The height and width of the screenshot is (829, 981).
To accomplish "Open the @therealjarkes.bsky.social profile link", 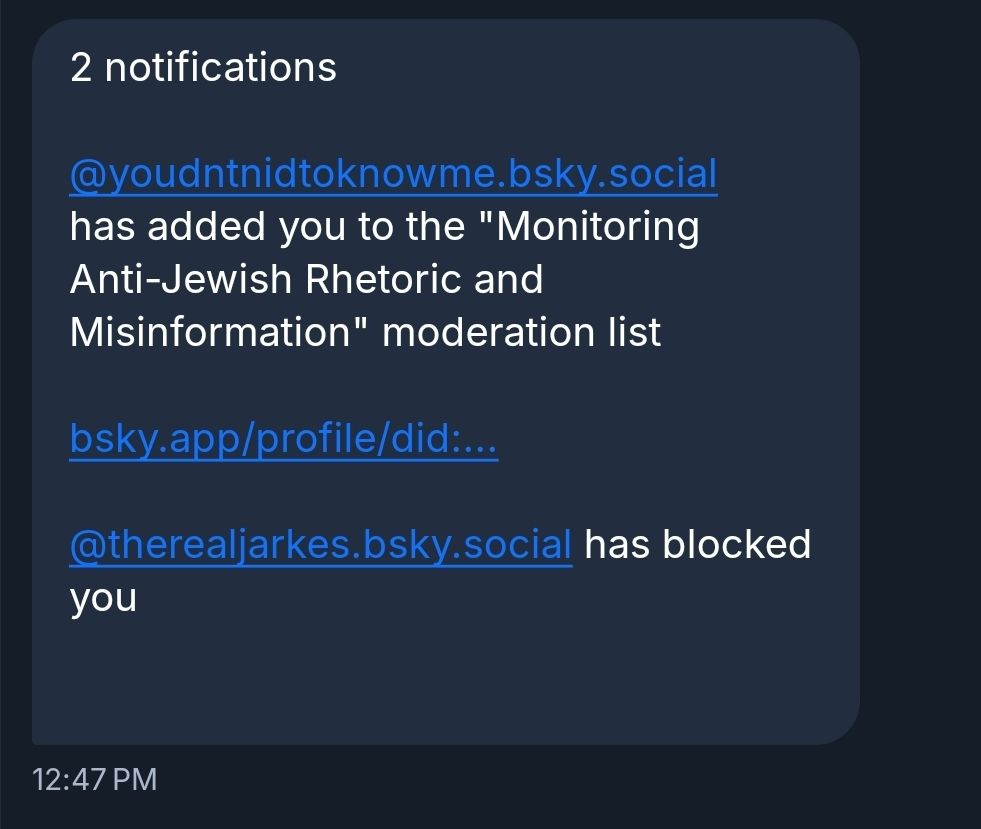I will (318, 544).
